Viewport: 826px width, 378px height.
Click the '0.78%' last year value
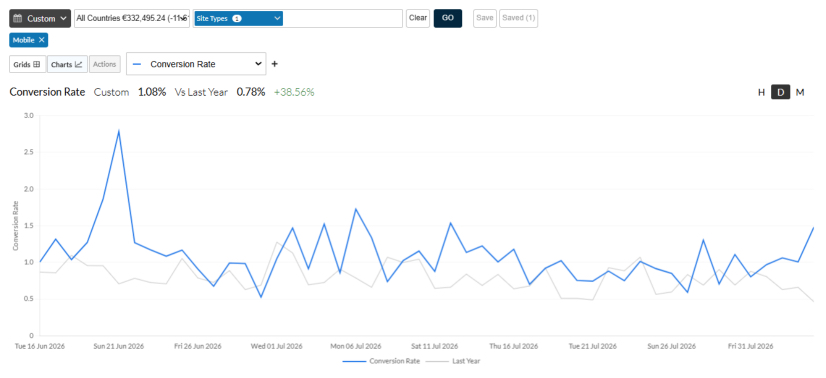point(251,92)
